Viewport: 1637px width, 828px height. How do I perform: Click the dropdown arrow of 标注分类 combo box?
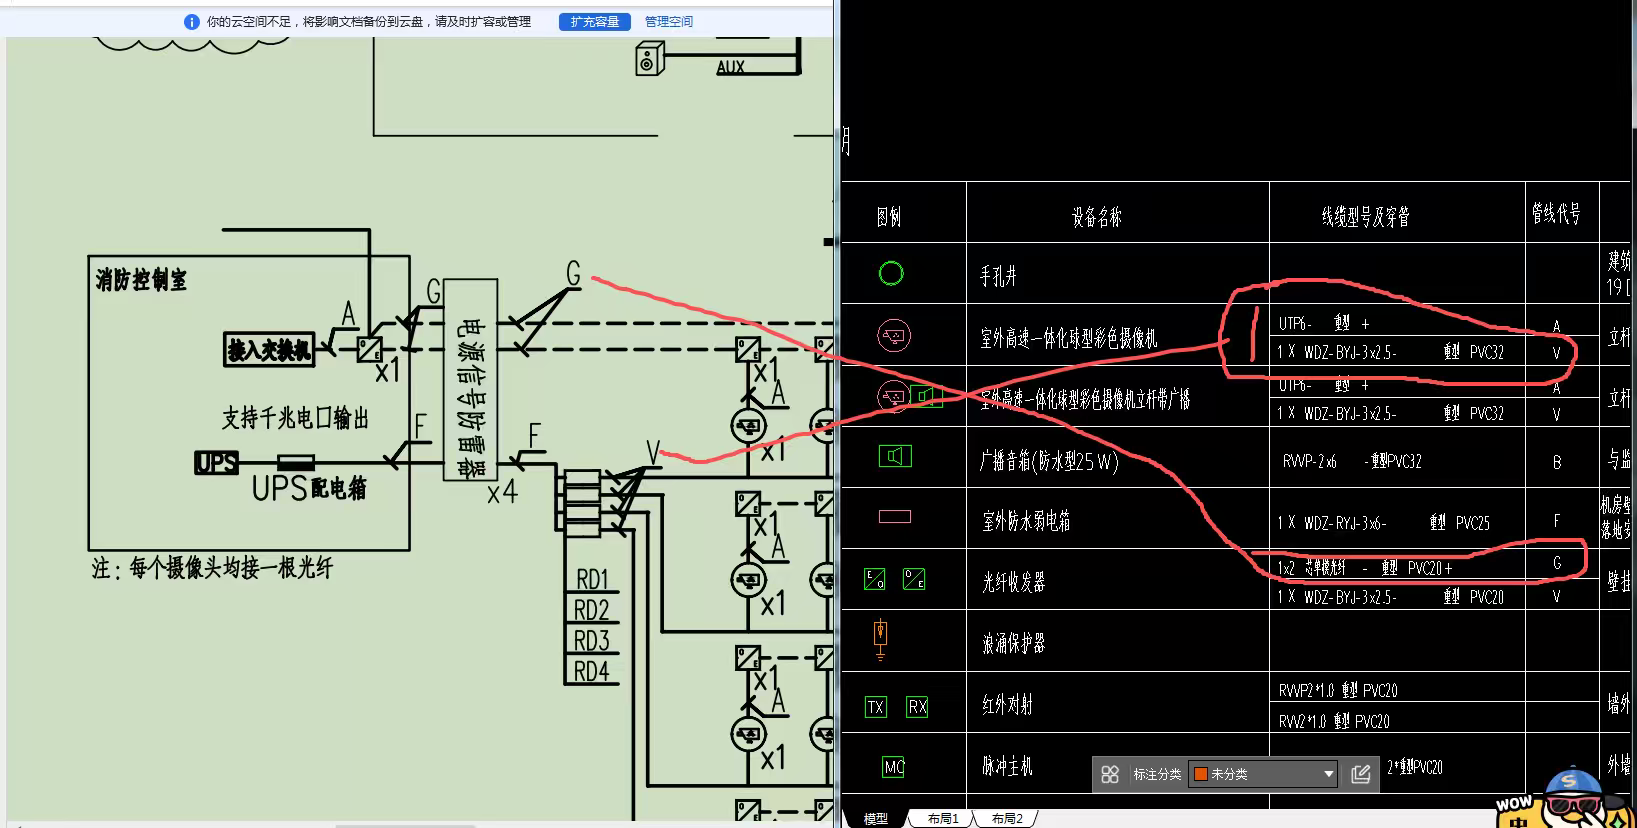coord(1328,774)
